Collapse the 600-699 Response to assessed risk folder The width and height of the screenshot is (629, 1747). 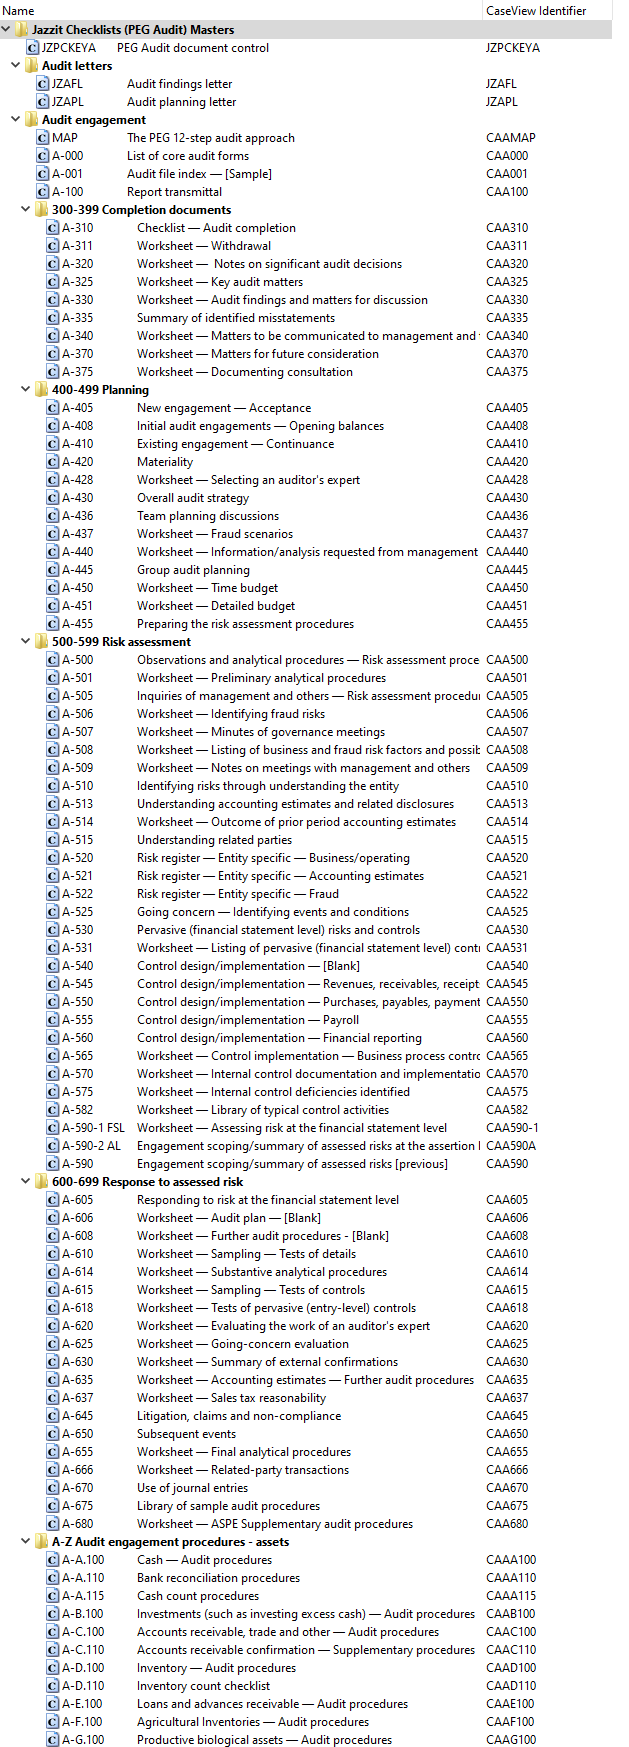(x=26, y=1182)
